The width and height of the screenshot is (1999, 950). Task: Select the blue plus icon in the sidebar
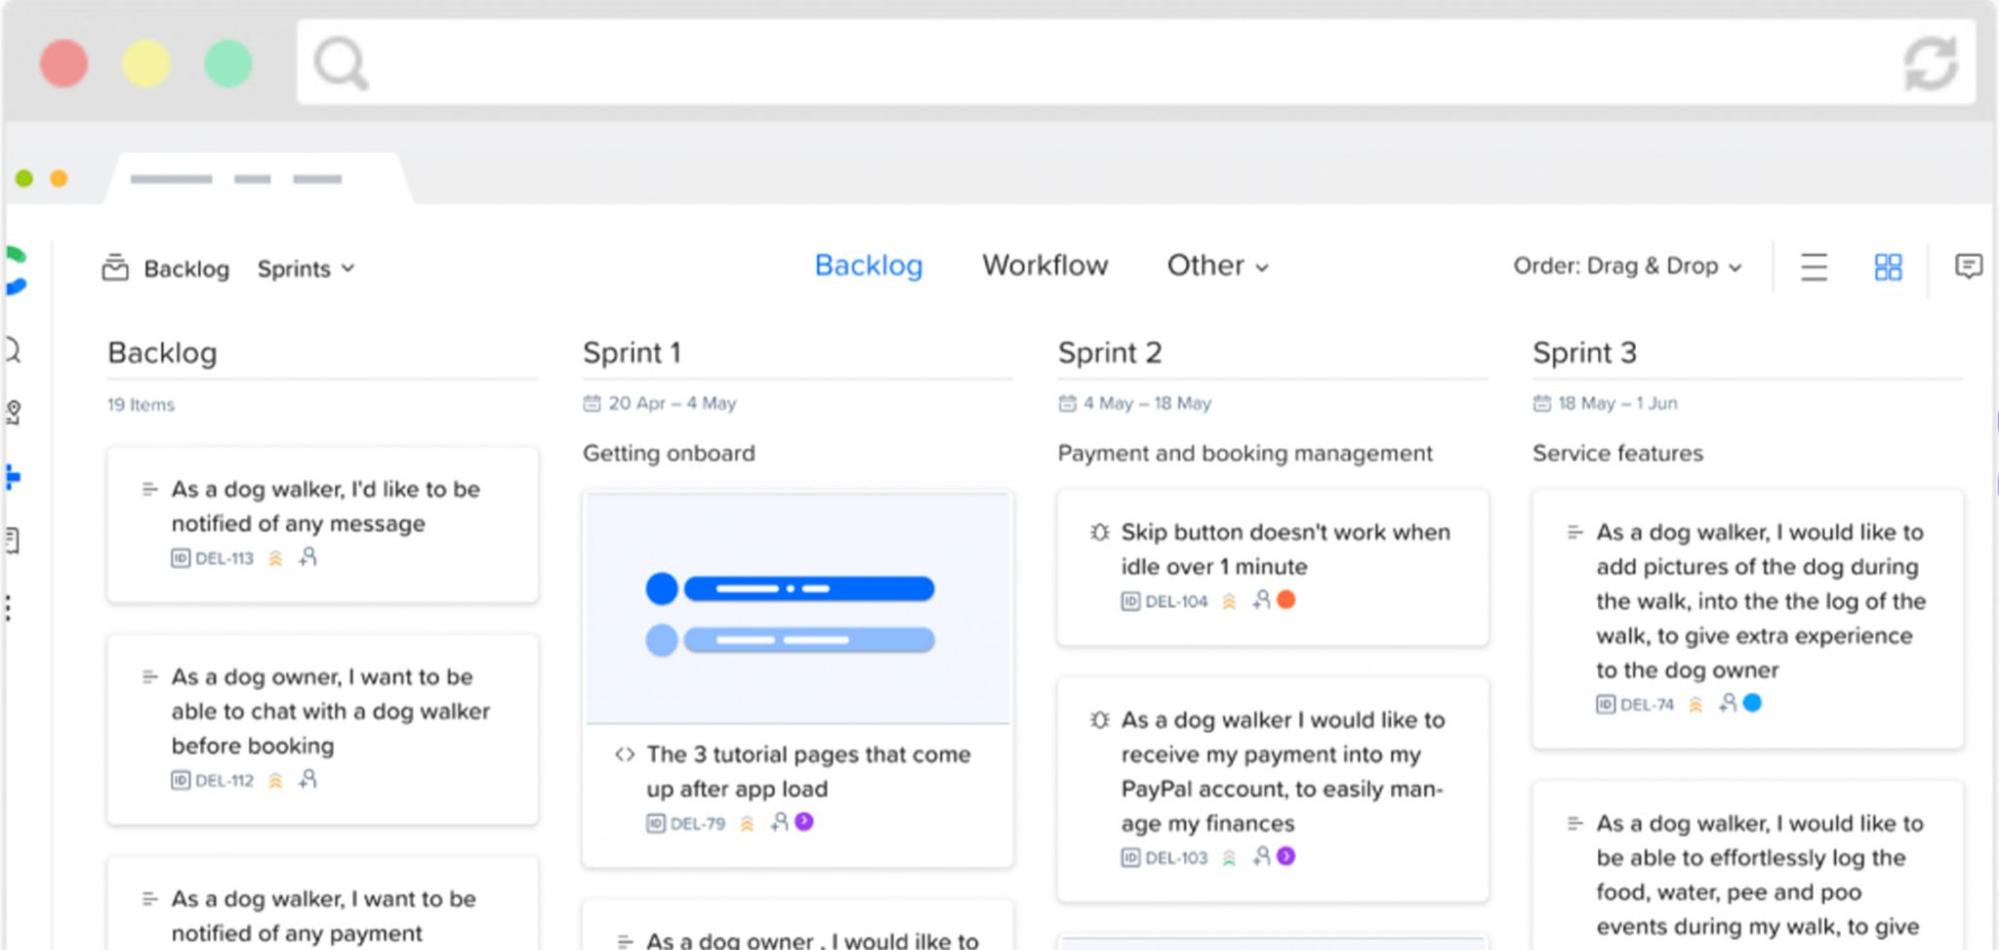(x=14, y=478)
